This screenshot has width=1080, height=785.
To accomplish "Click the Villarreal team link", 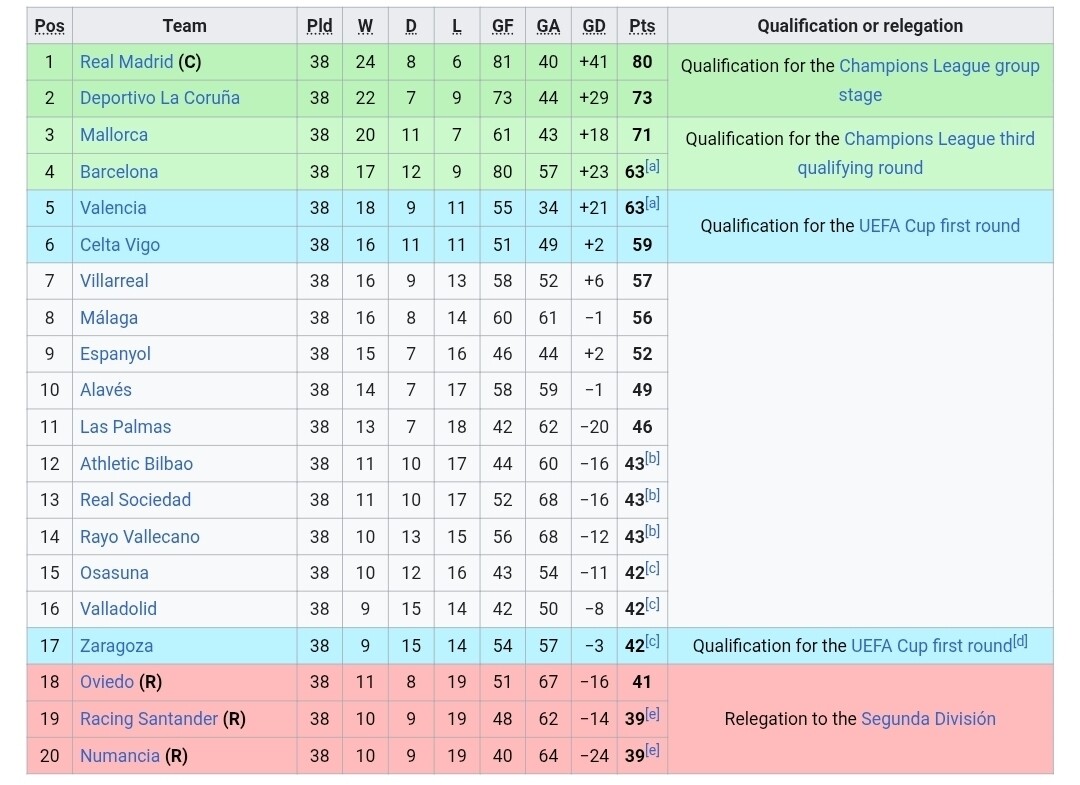I will 114,281.
